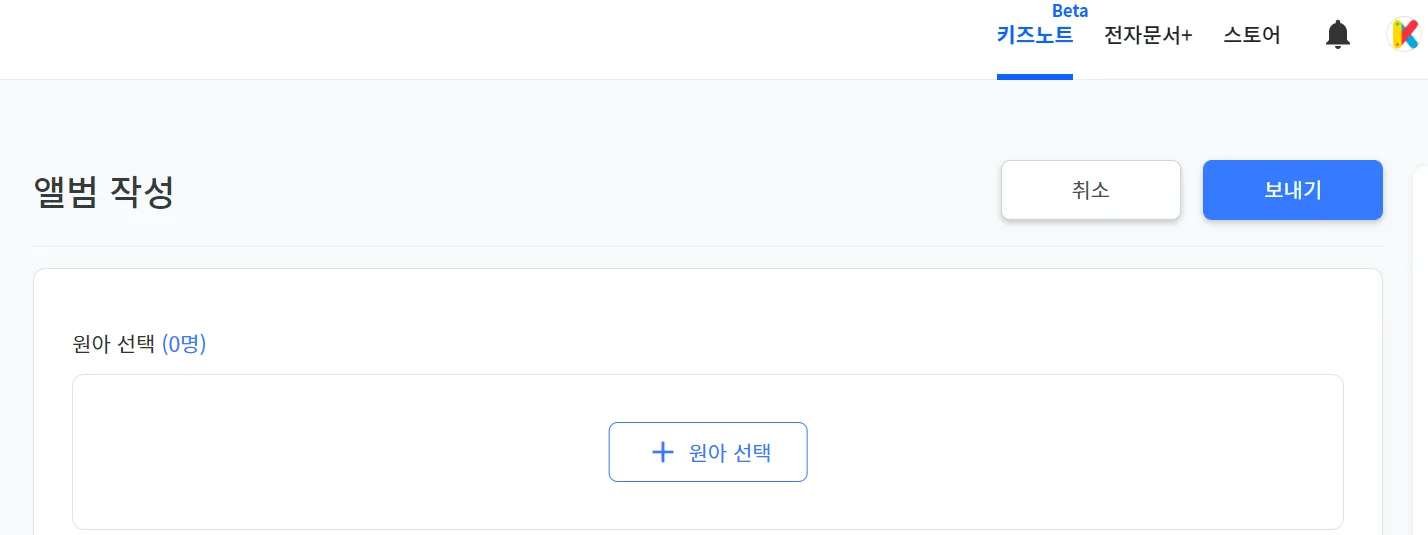Image resolution: width=1428 pixels, height=535 pixels.
Task: Click the blue underline beneath 키즈노트 tab
Action: pyautogui.click(x=1034, y=77)
